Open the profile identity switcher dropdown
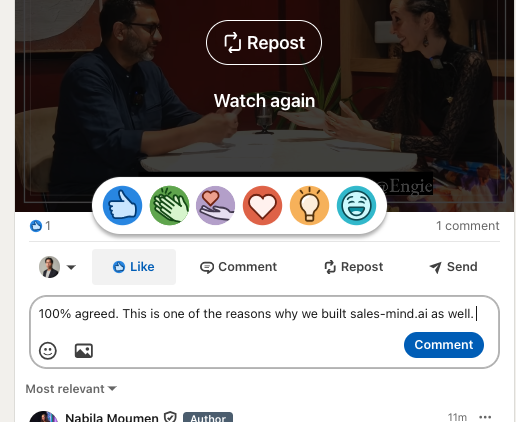The image size is (516, 422). tap(58, 267)
